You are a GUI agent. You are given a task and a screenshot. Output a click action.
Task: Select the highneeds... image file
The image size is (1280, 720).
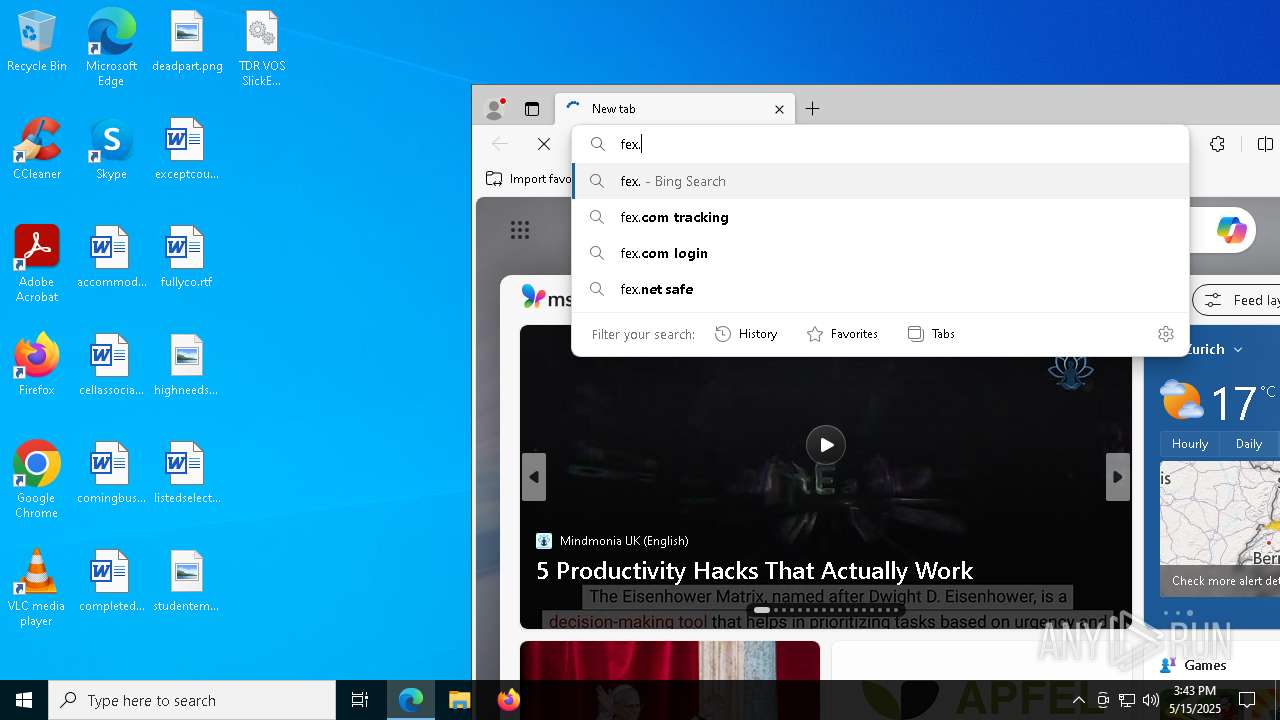(x=187, y=366)
